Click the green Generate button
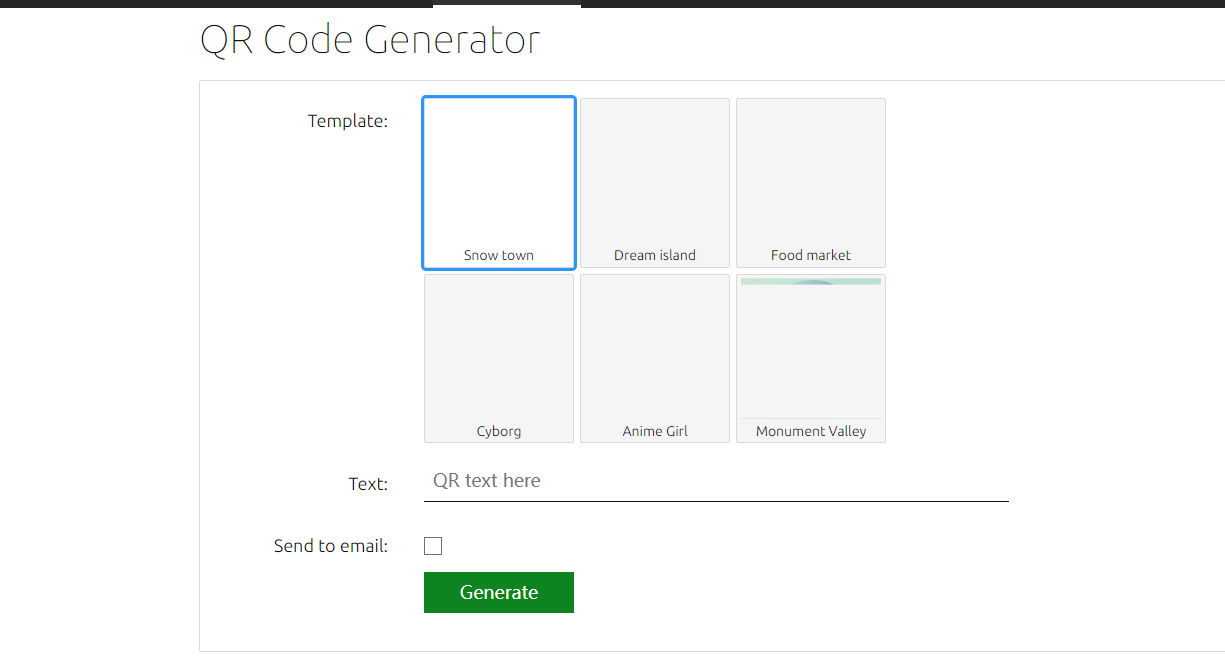This screenshot has width=1225, height=663. [499, 592]
